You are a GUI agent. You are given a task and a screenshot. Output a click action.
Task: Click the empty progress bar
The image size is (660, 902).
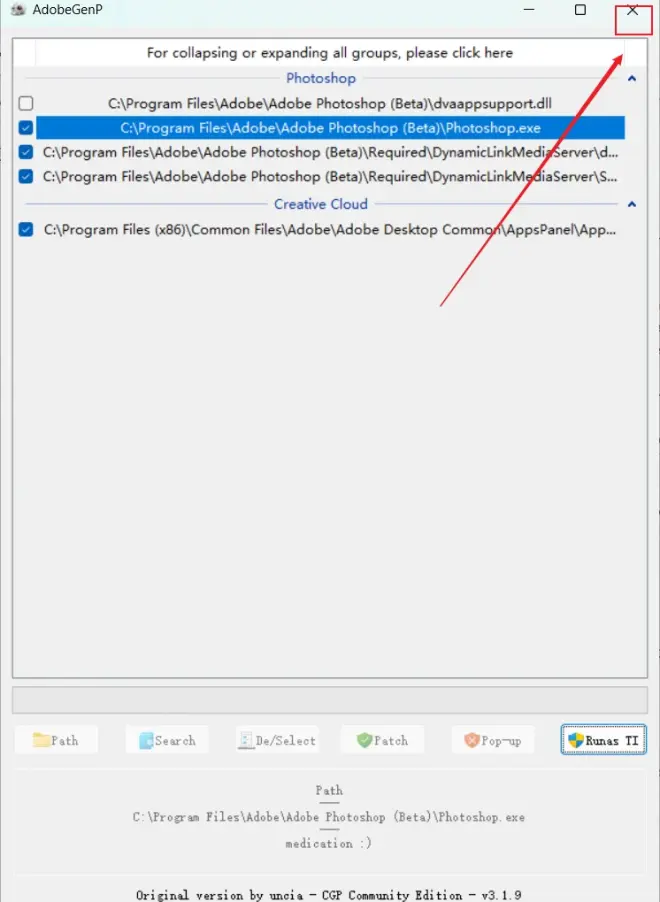tap(330, 700)
